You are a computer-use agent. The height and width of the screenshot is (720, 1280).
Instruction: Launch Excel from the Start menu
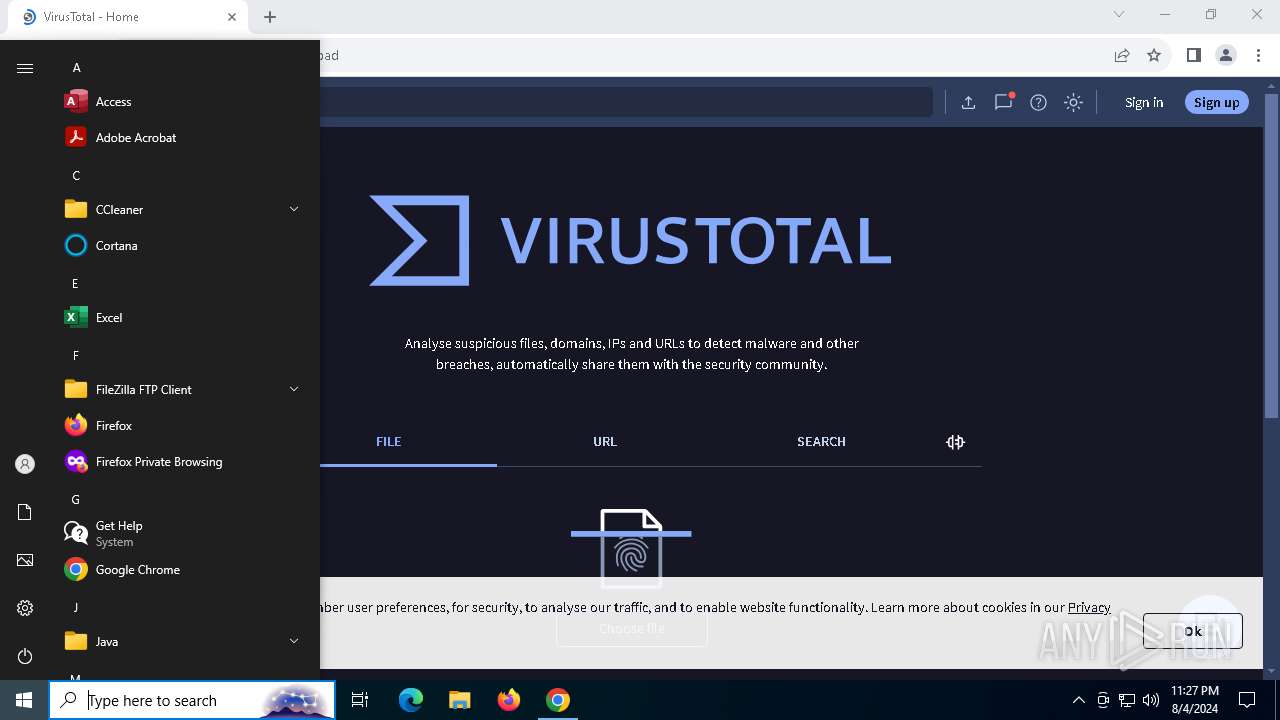(180, 318)
